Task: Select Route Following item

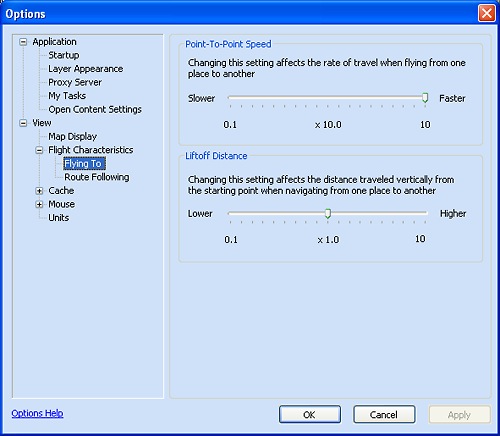Action: 97,177
